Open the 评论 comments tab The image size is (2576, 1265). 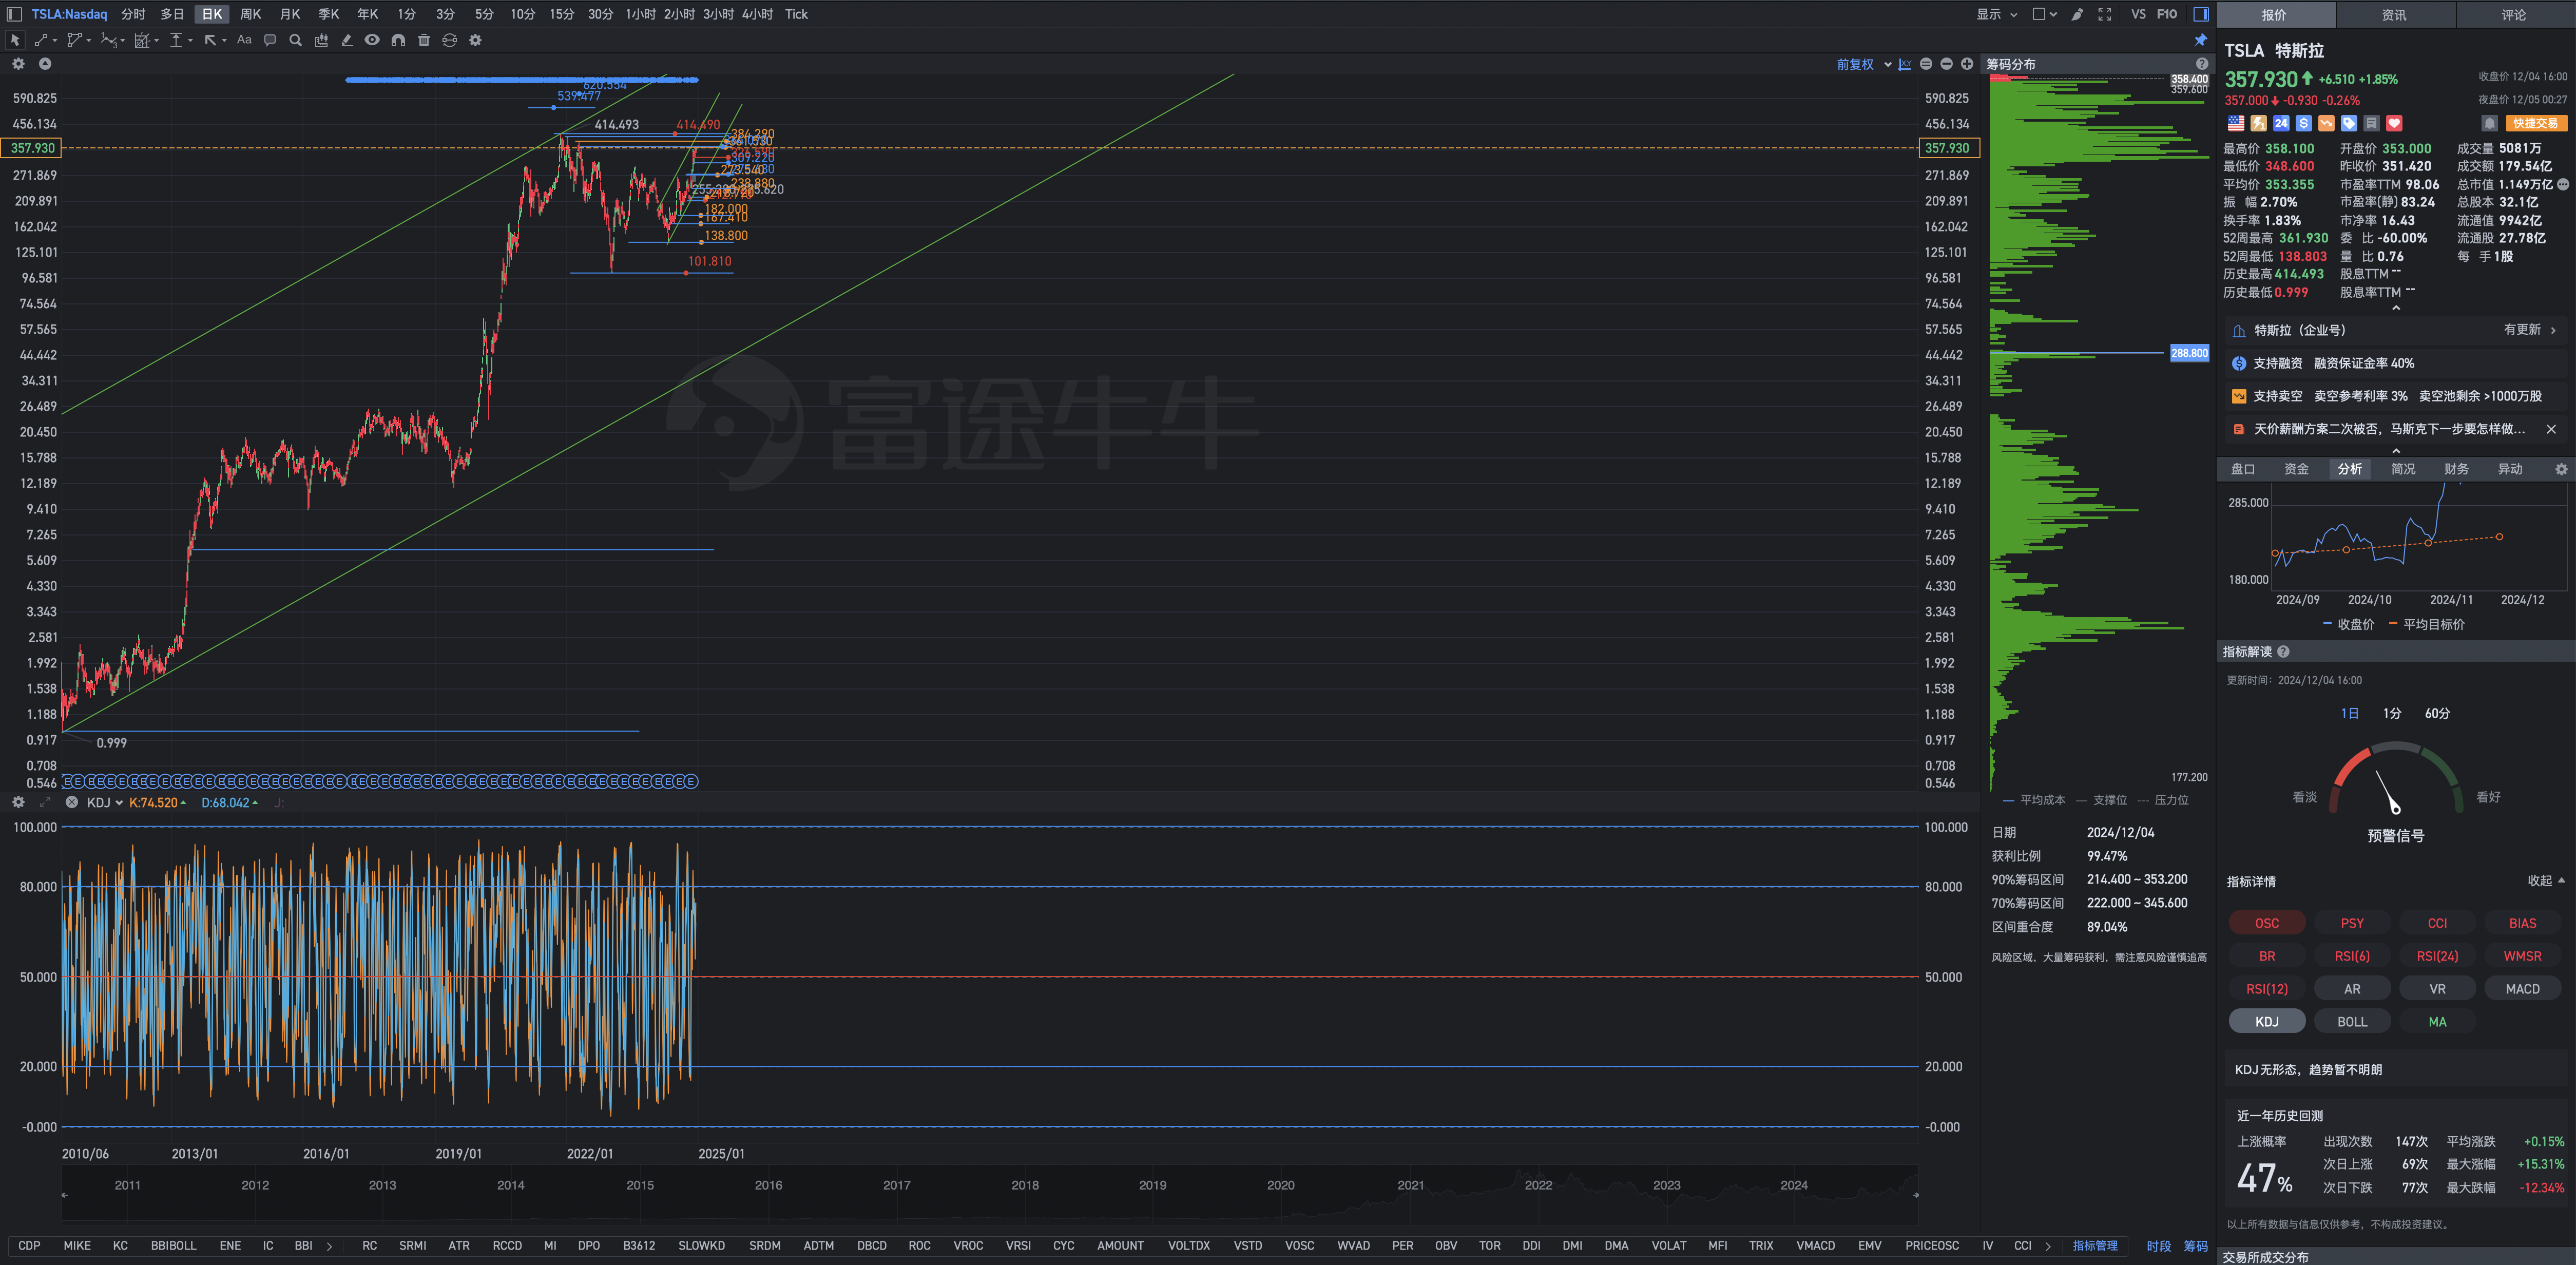coord(2514,15)
